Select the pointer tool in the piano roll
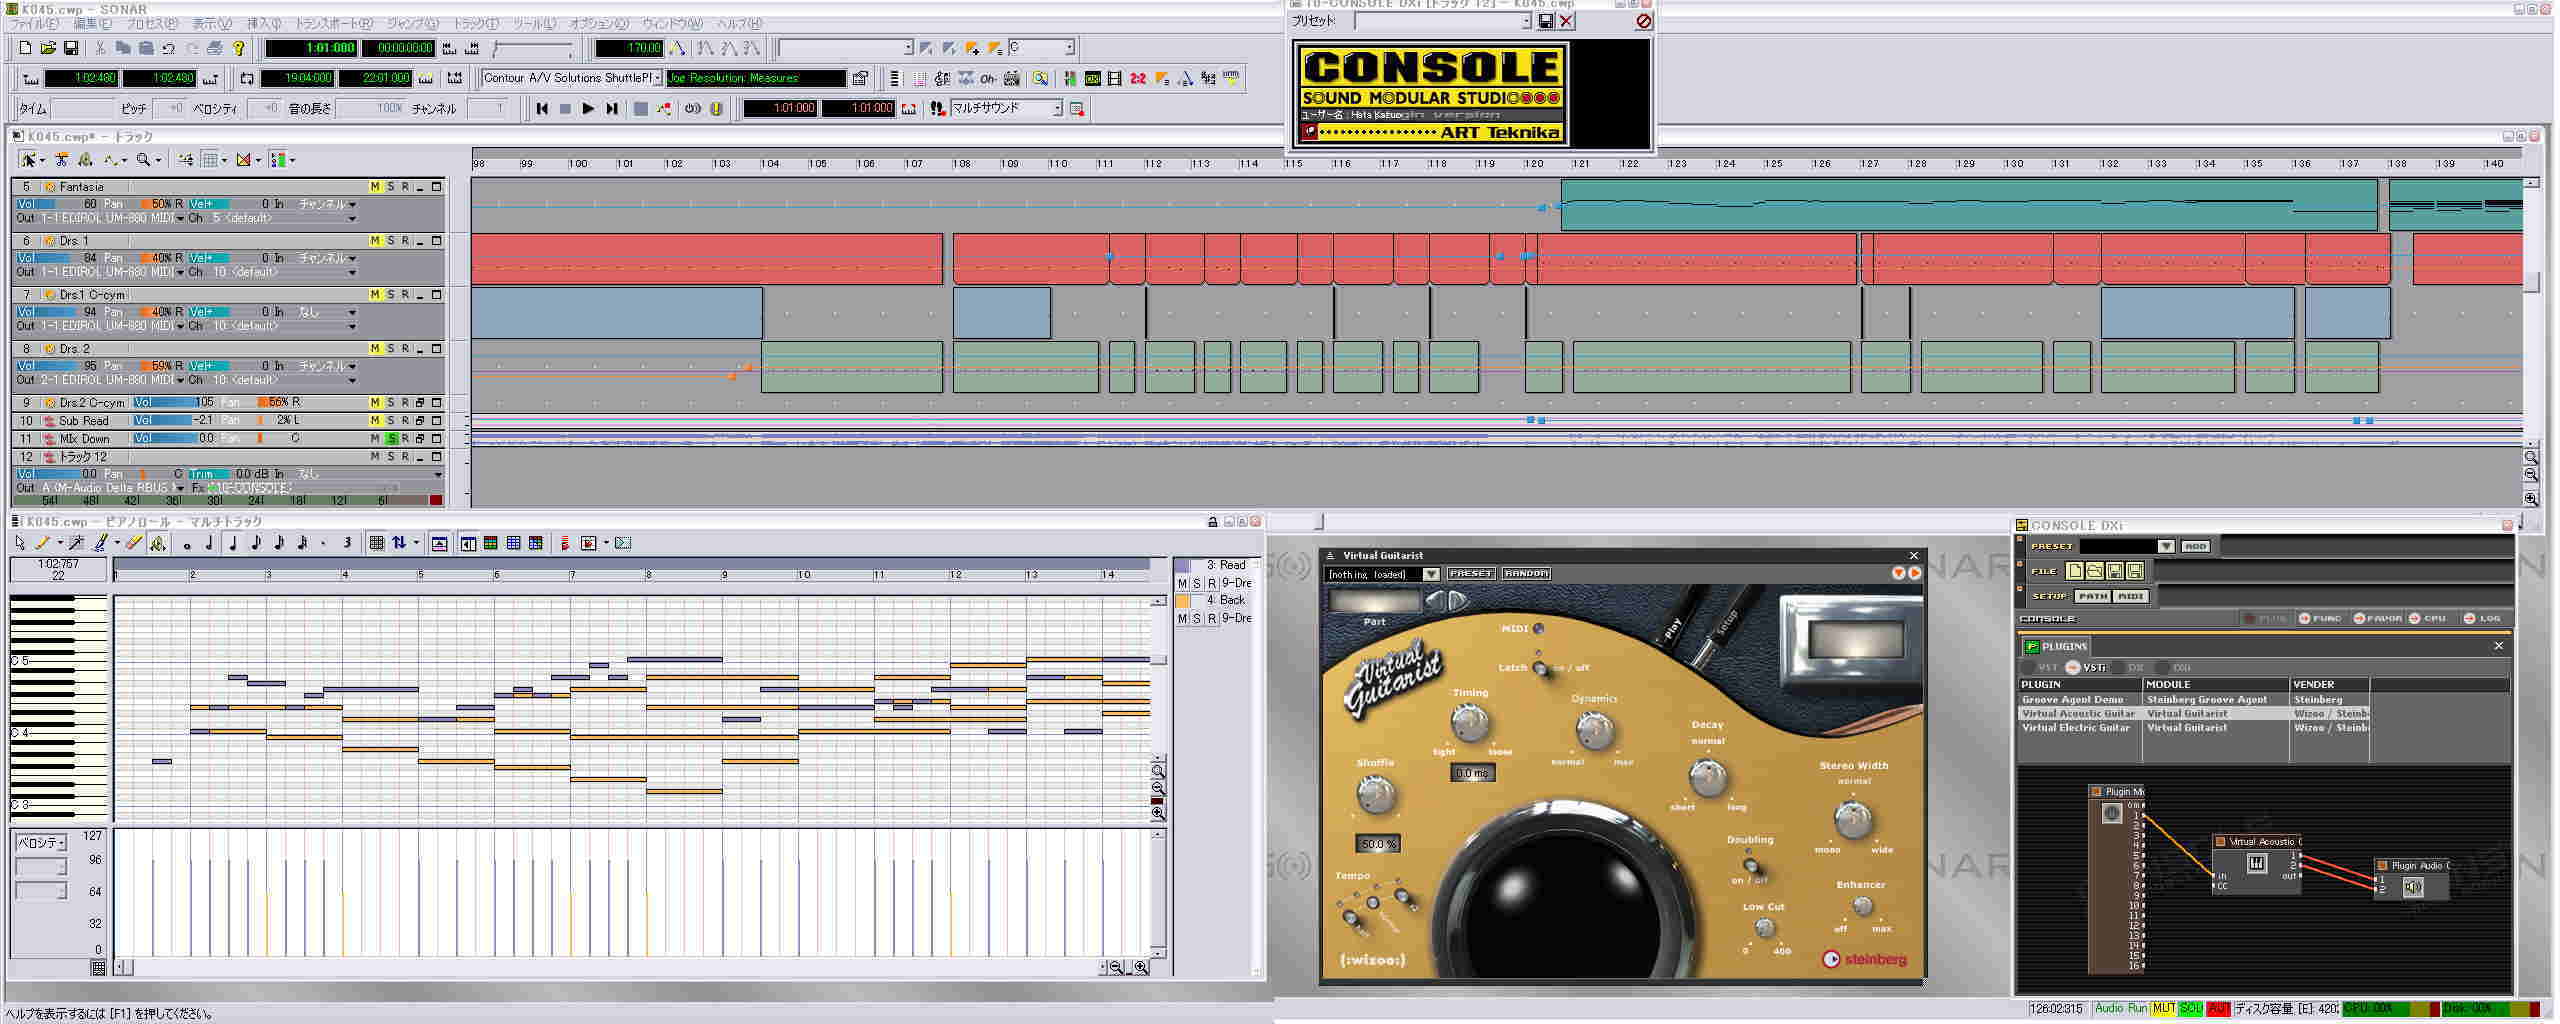Viewport: 2560px width, 1024px height. pyautogui.click(x=20, y=543)
